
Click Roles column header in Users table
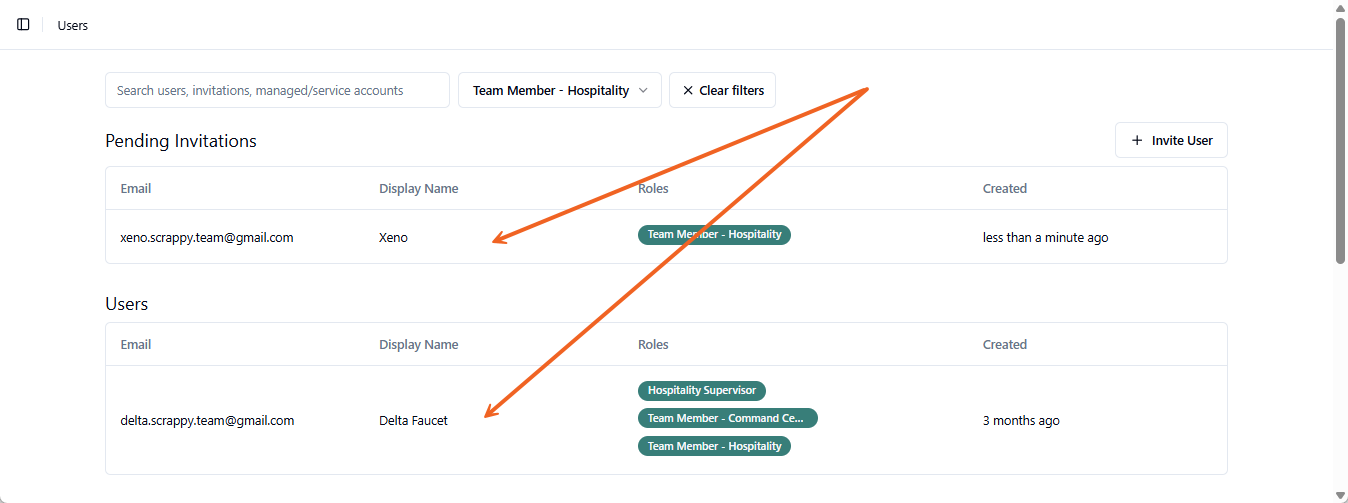click(653, 344)
